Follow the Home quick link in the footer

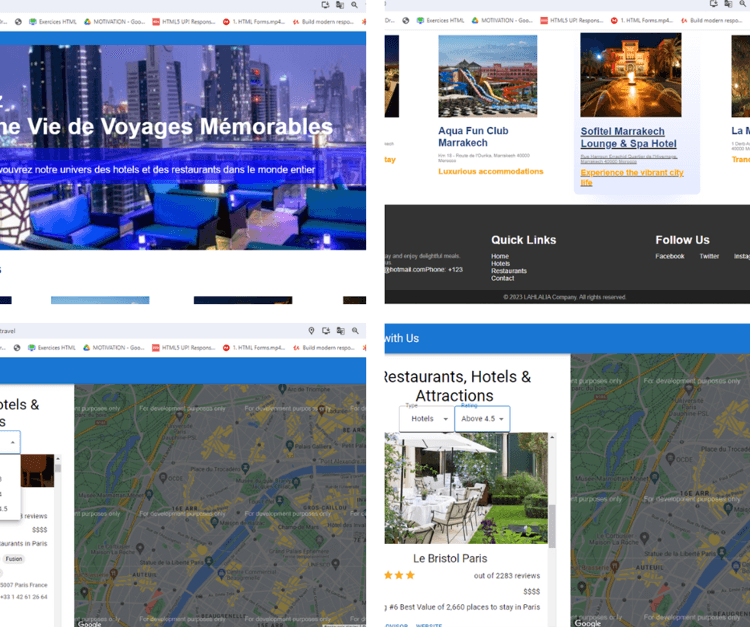pyautogui.click(x=500, y=256)
